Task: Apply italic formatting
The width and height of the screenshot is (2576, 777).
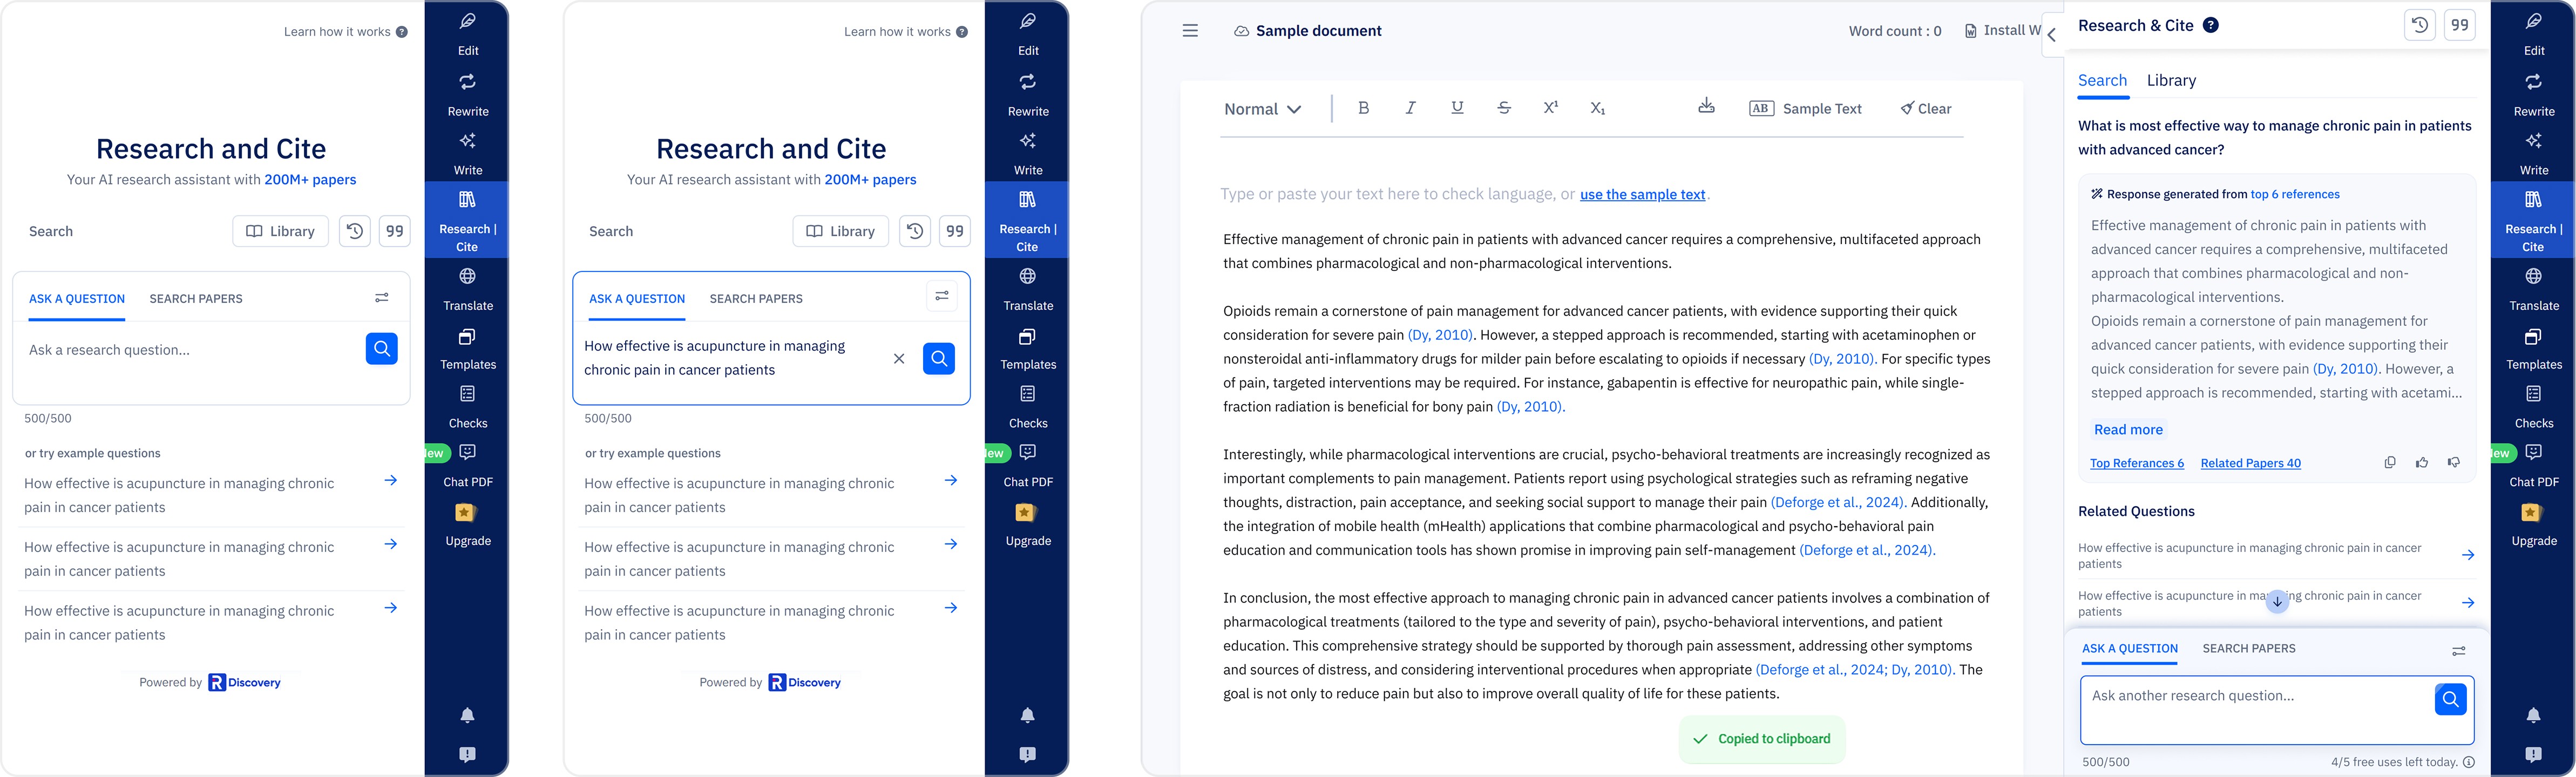Action: coord(1410,108)
